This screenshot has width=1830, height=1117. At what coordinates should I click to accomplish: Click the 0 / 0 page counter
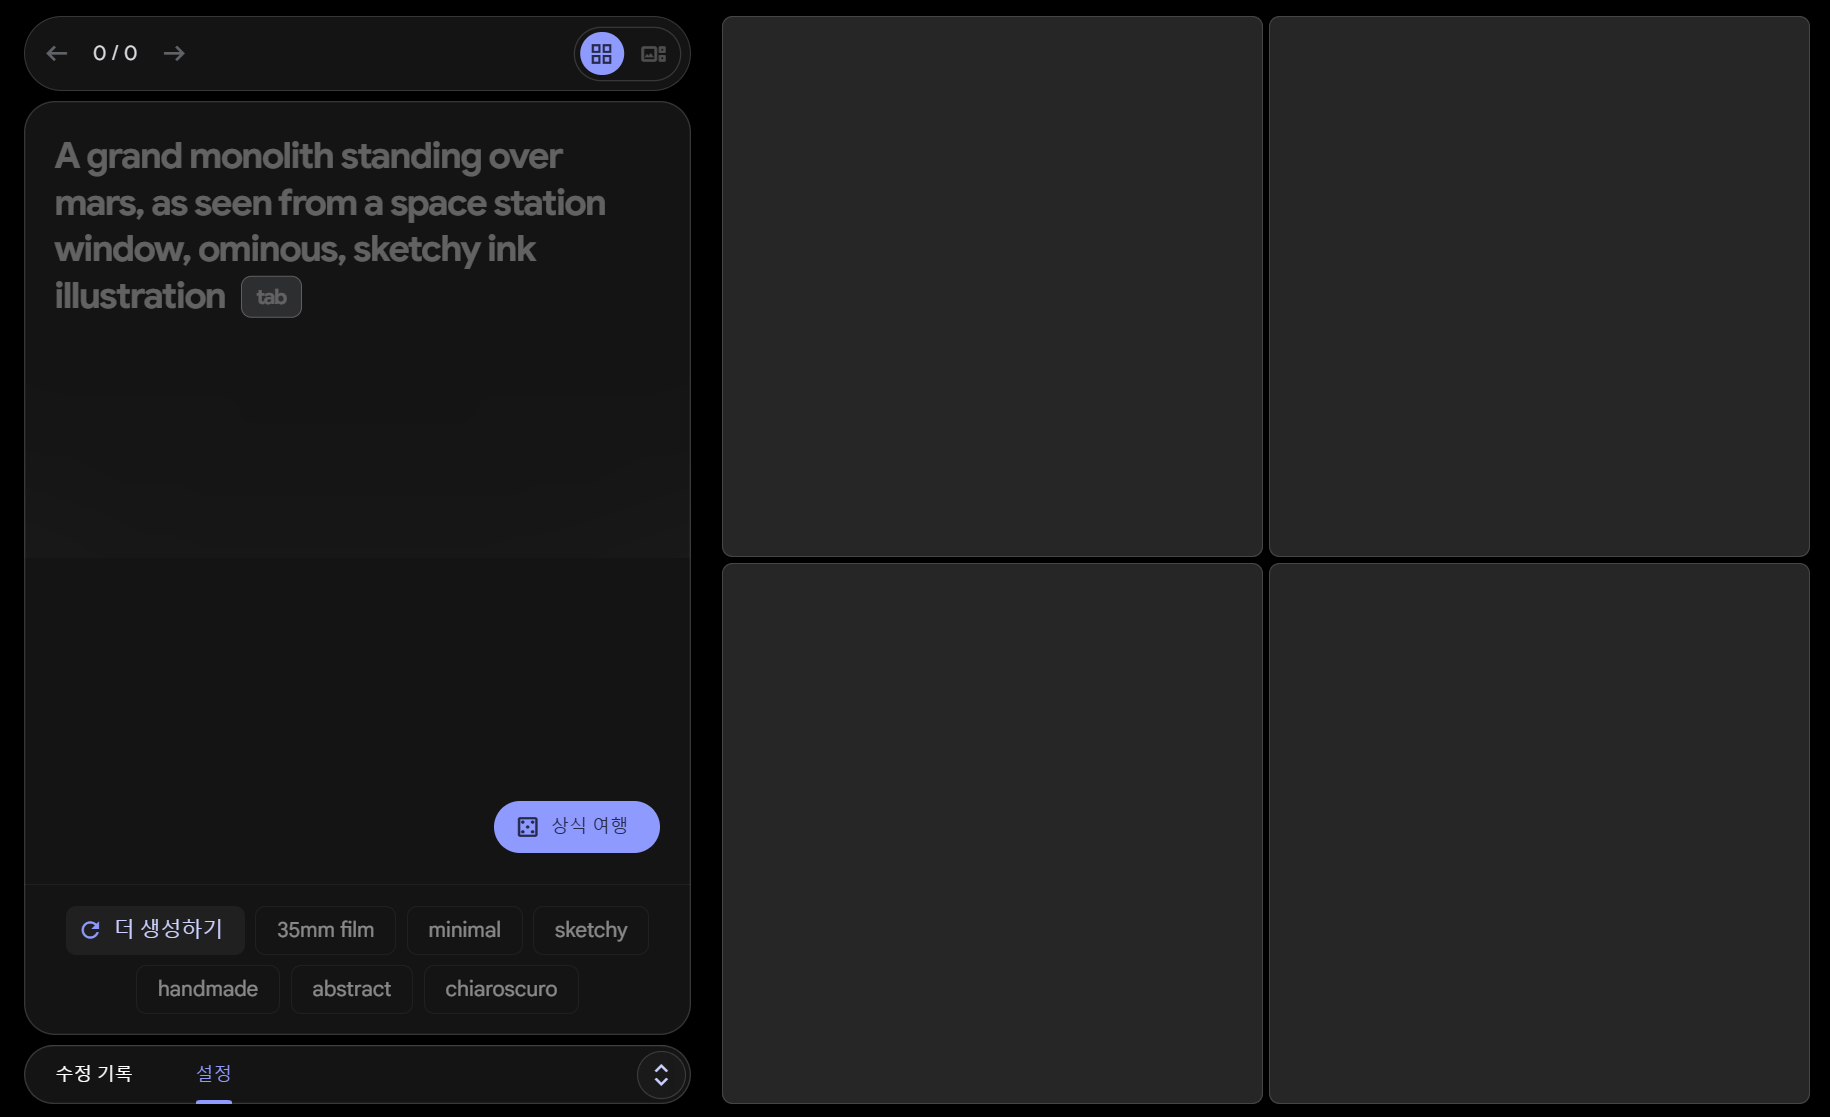click(115, 53)
